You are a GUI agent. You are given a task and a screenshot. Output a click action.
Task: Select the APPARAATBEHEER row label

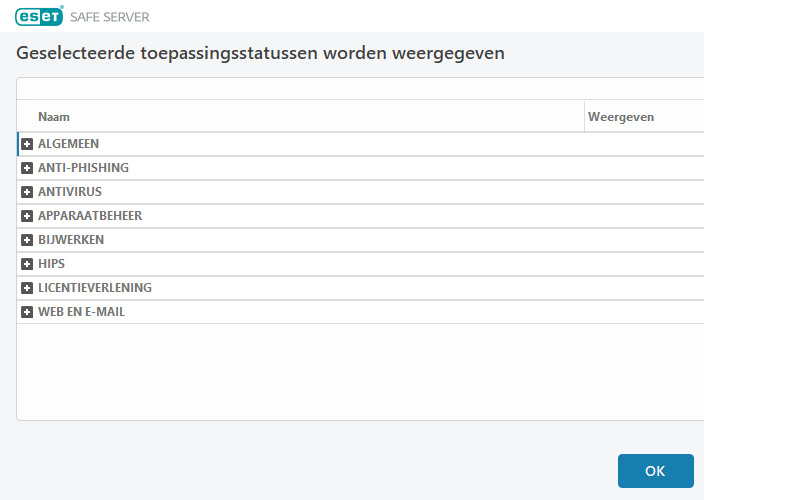[90, 216]
